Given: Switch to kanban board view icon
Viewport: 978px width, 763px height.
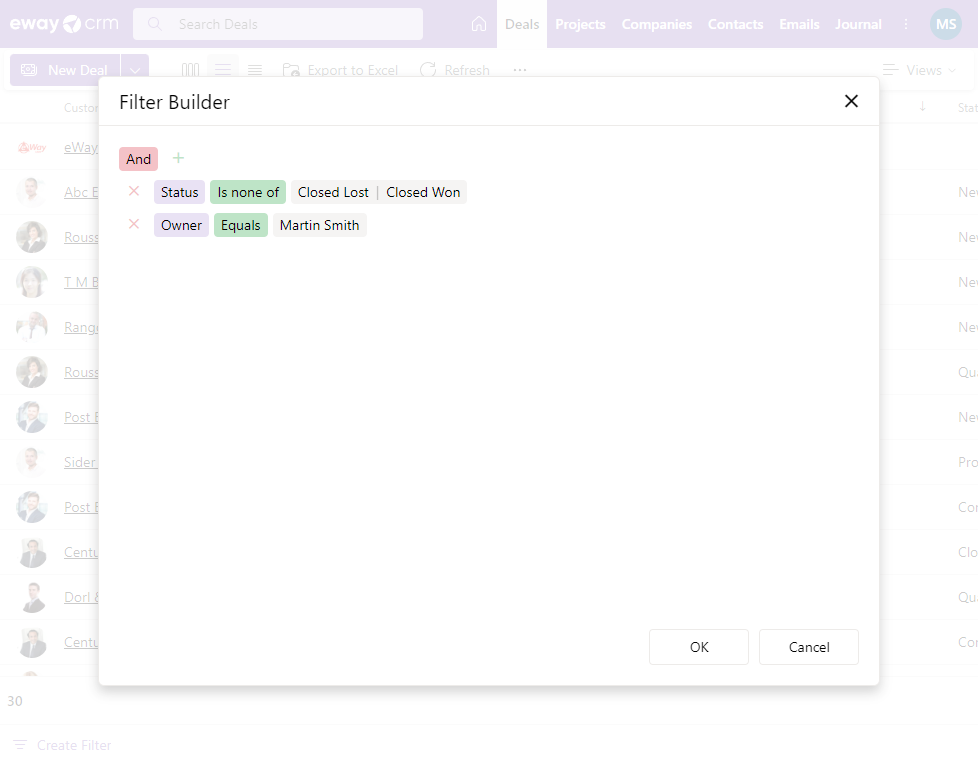Looking at the screenshot, I should [x=190, y=70].
